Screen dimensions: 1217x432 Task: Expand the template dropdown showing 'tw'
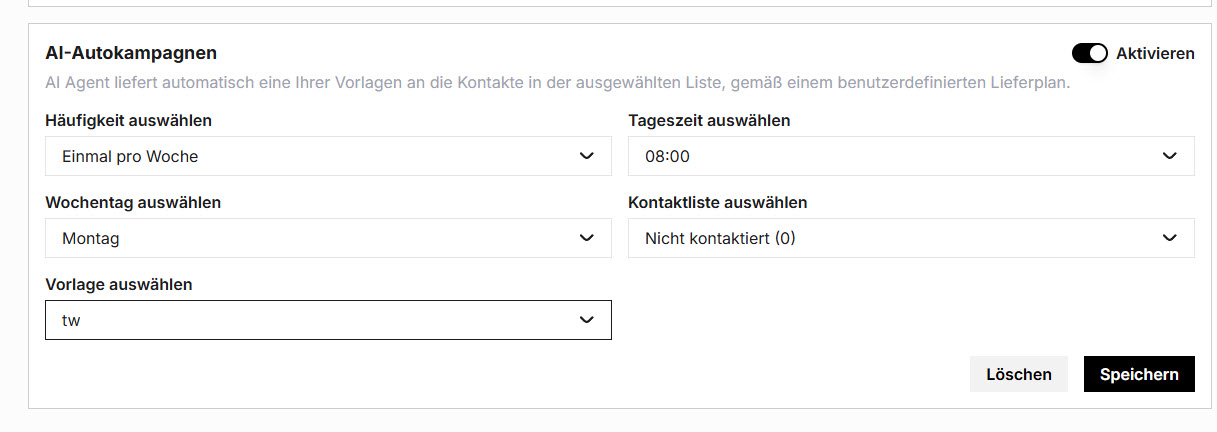[310, 320]
